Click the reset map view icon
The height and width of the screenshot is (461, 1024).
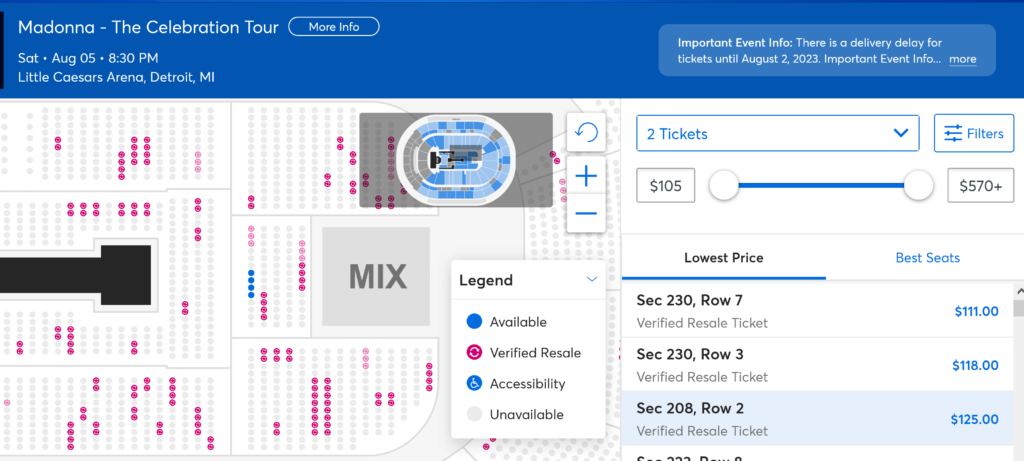click(586, 133)
